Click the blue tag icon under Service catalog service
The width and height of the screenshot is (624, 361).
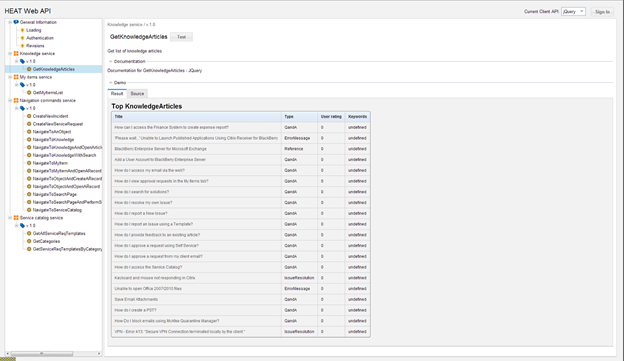click(22, 226)
